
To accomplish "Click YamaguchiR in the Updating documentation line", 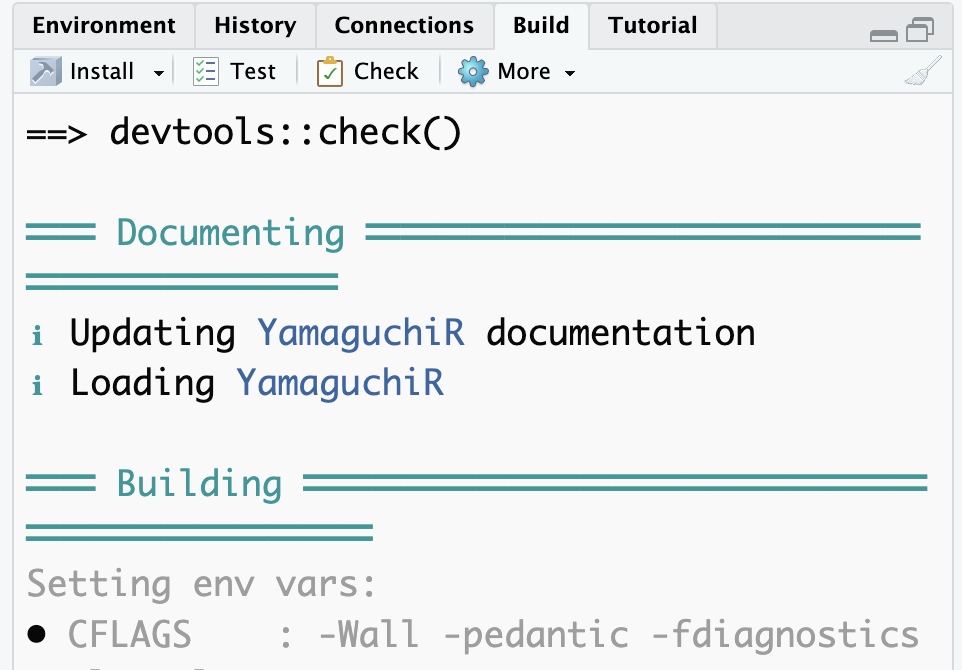I will coord(361,333).
